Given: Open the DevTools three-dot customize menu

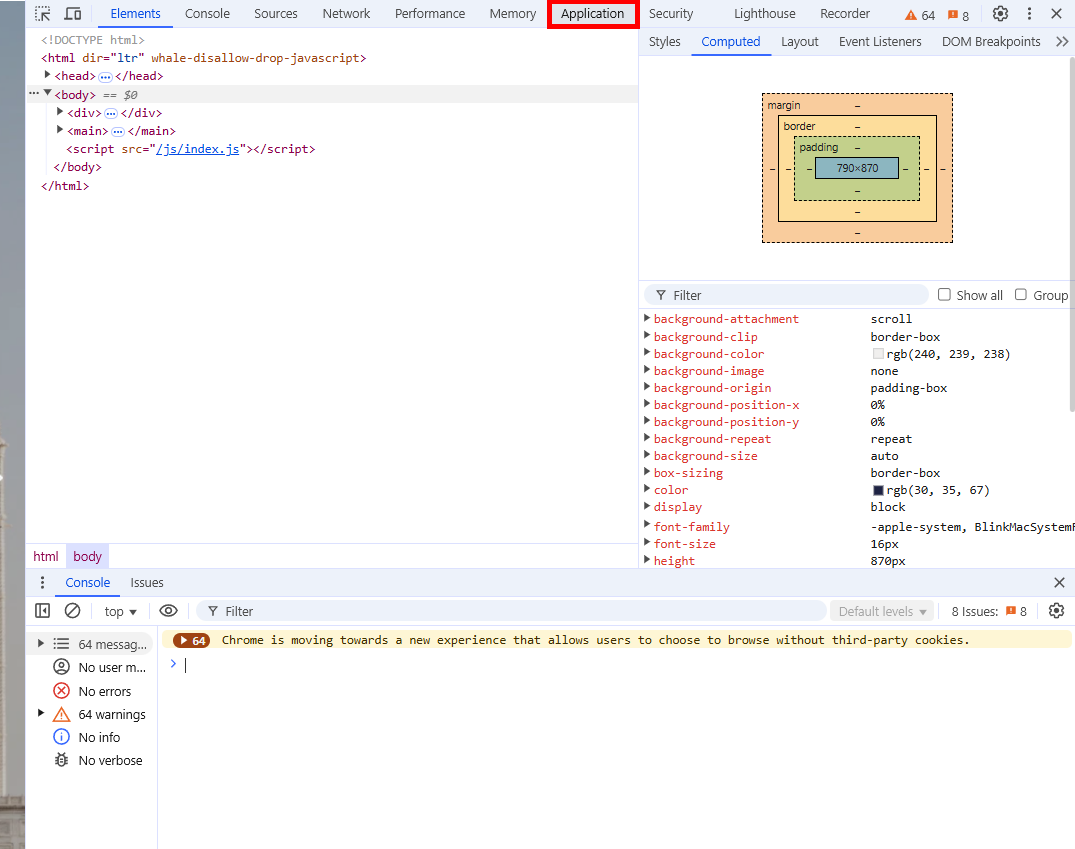Looking at the screenshot, I should (1029, 14).
